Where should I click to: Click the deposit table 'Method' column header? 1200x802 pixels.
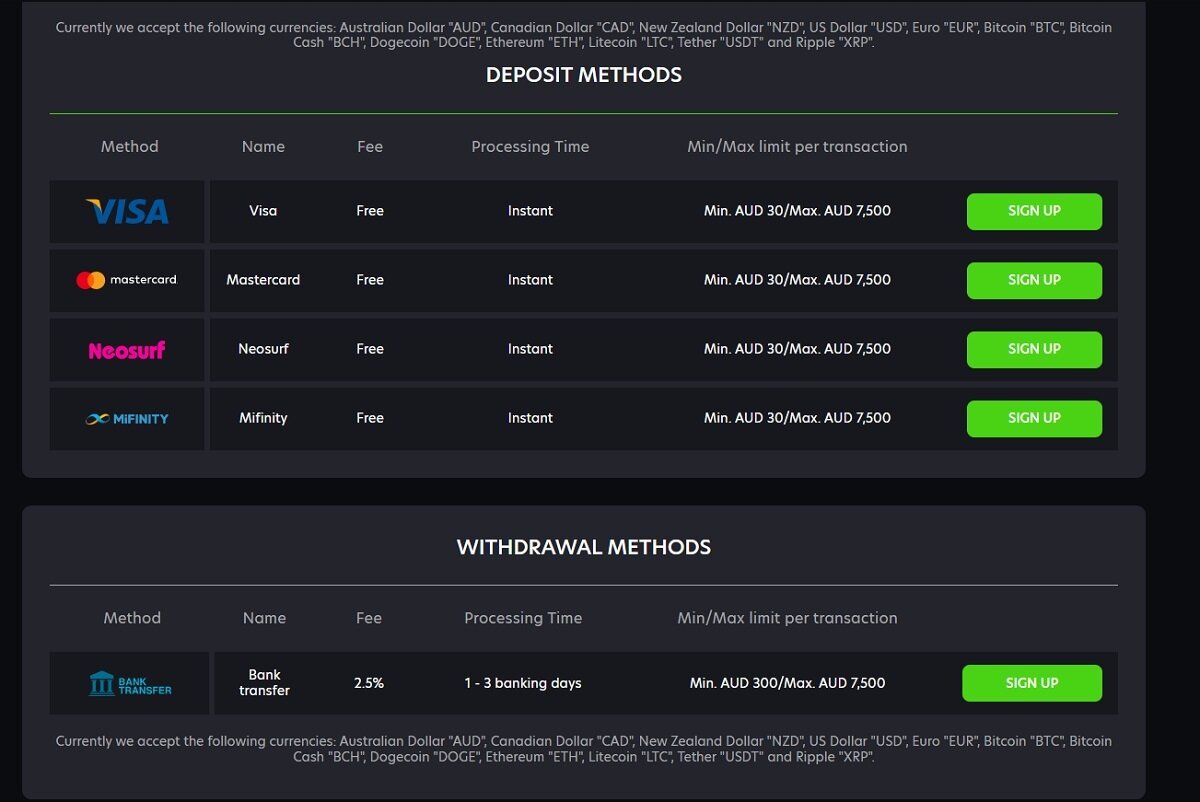130,146
